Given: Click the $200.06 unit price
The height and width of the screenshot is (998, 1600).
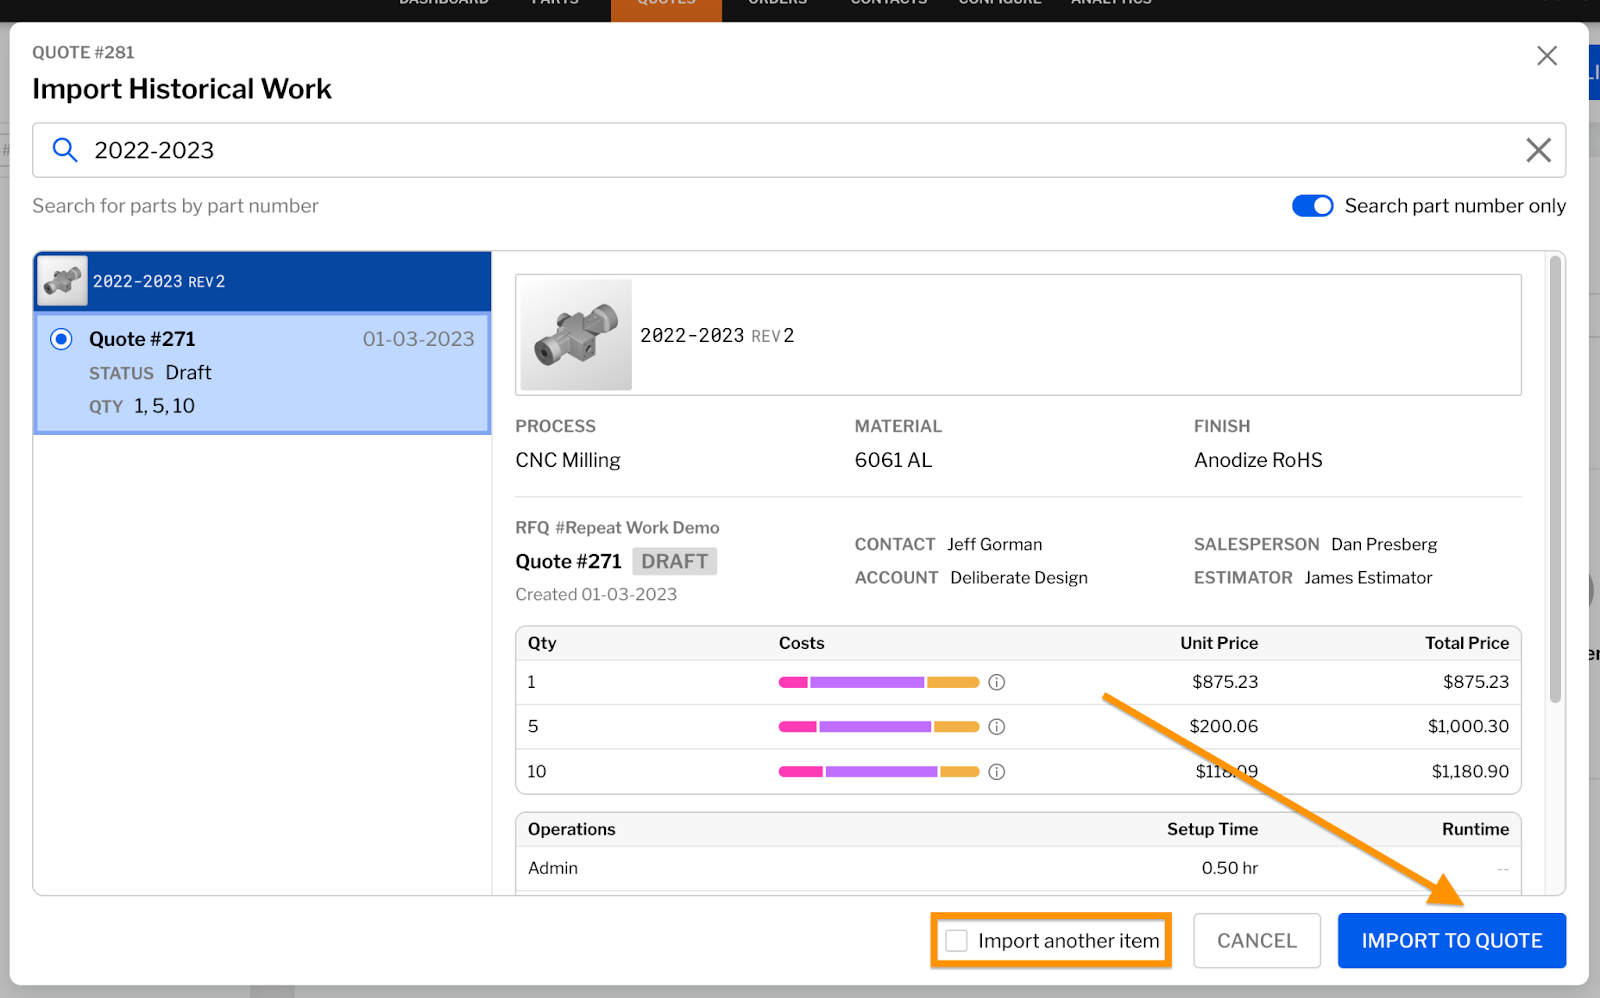Looking at the screenshot, I should click(x=1224, y=727).
